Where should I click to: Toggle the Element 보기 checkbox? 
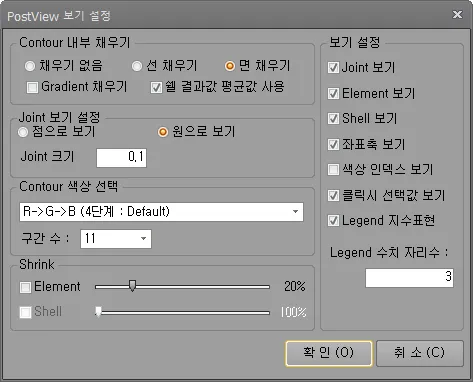pyautogui.click(x=333, y=93)
